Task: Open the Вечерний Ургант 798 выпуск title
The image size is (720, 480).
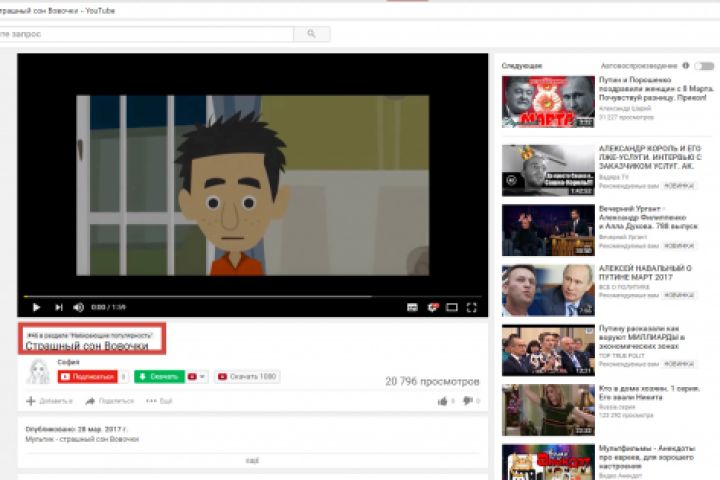Action: pos(648,217)
